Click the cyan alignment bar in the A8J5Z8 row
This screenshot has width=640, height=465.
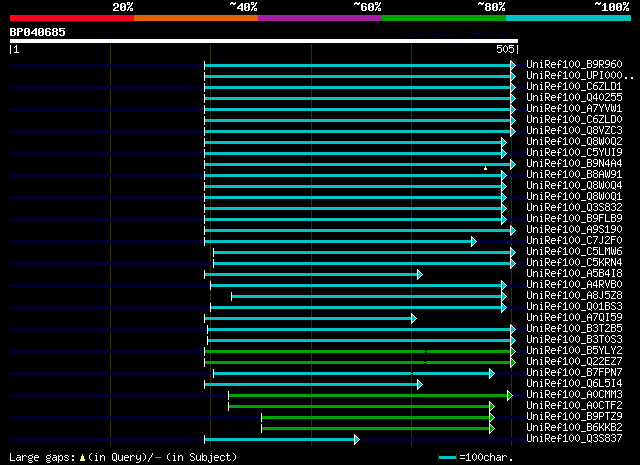[366, 296]
